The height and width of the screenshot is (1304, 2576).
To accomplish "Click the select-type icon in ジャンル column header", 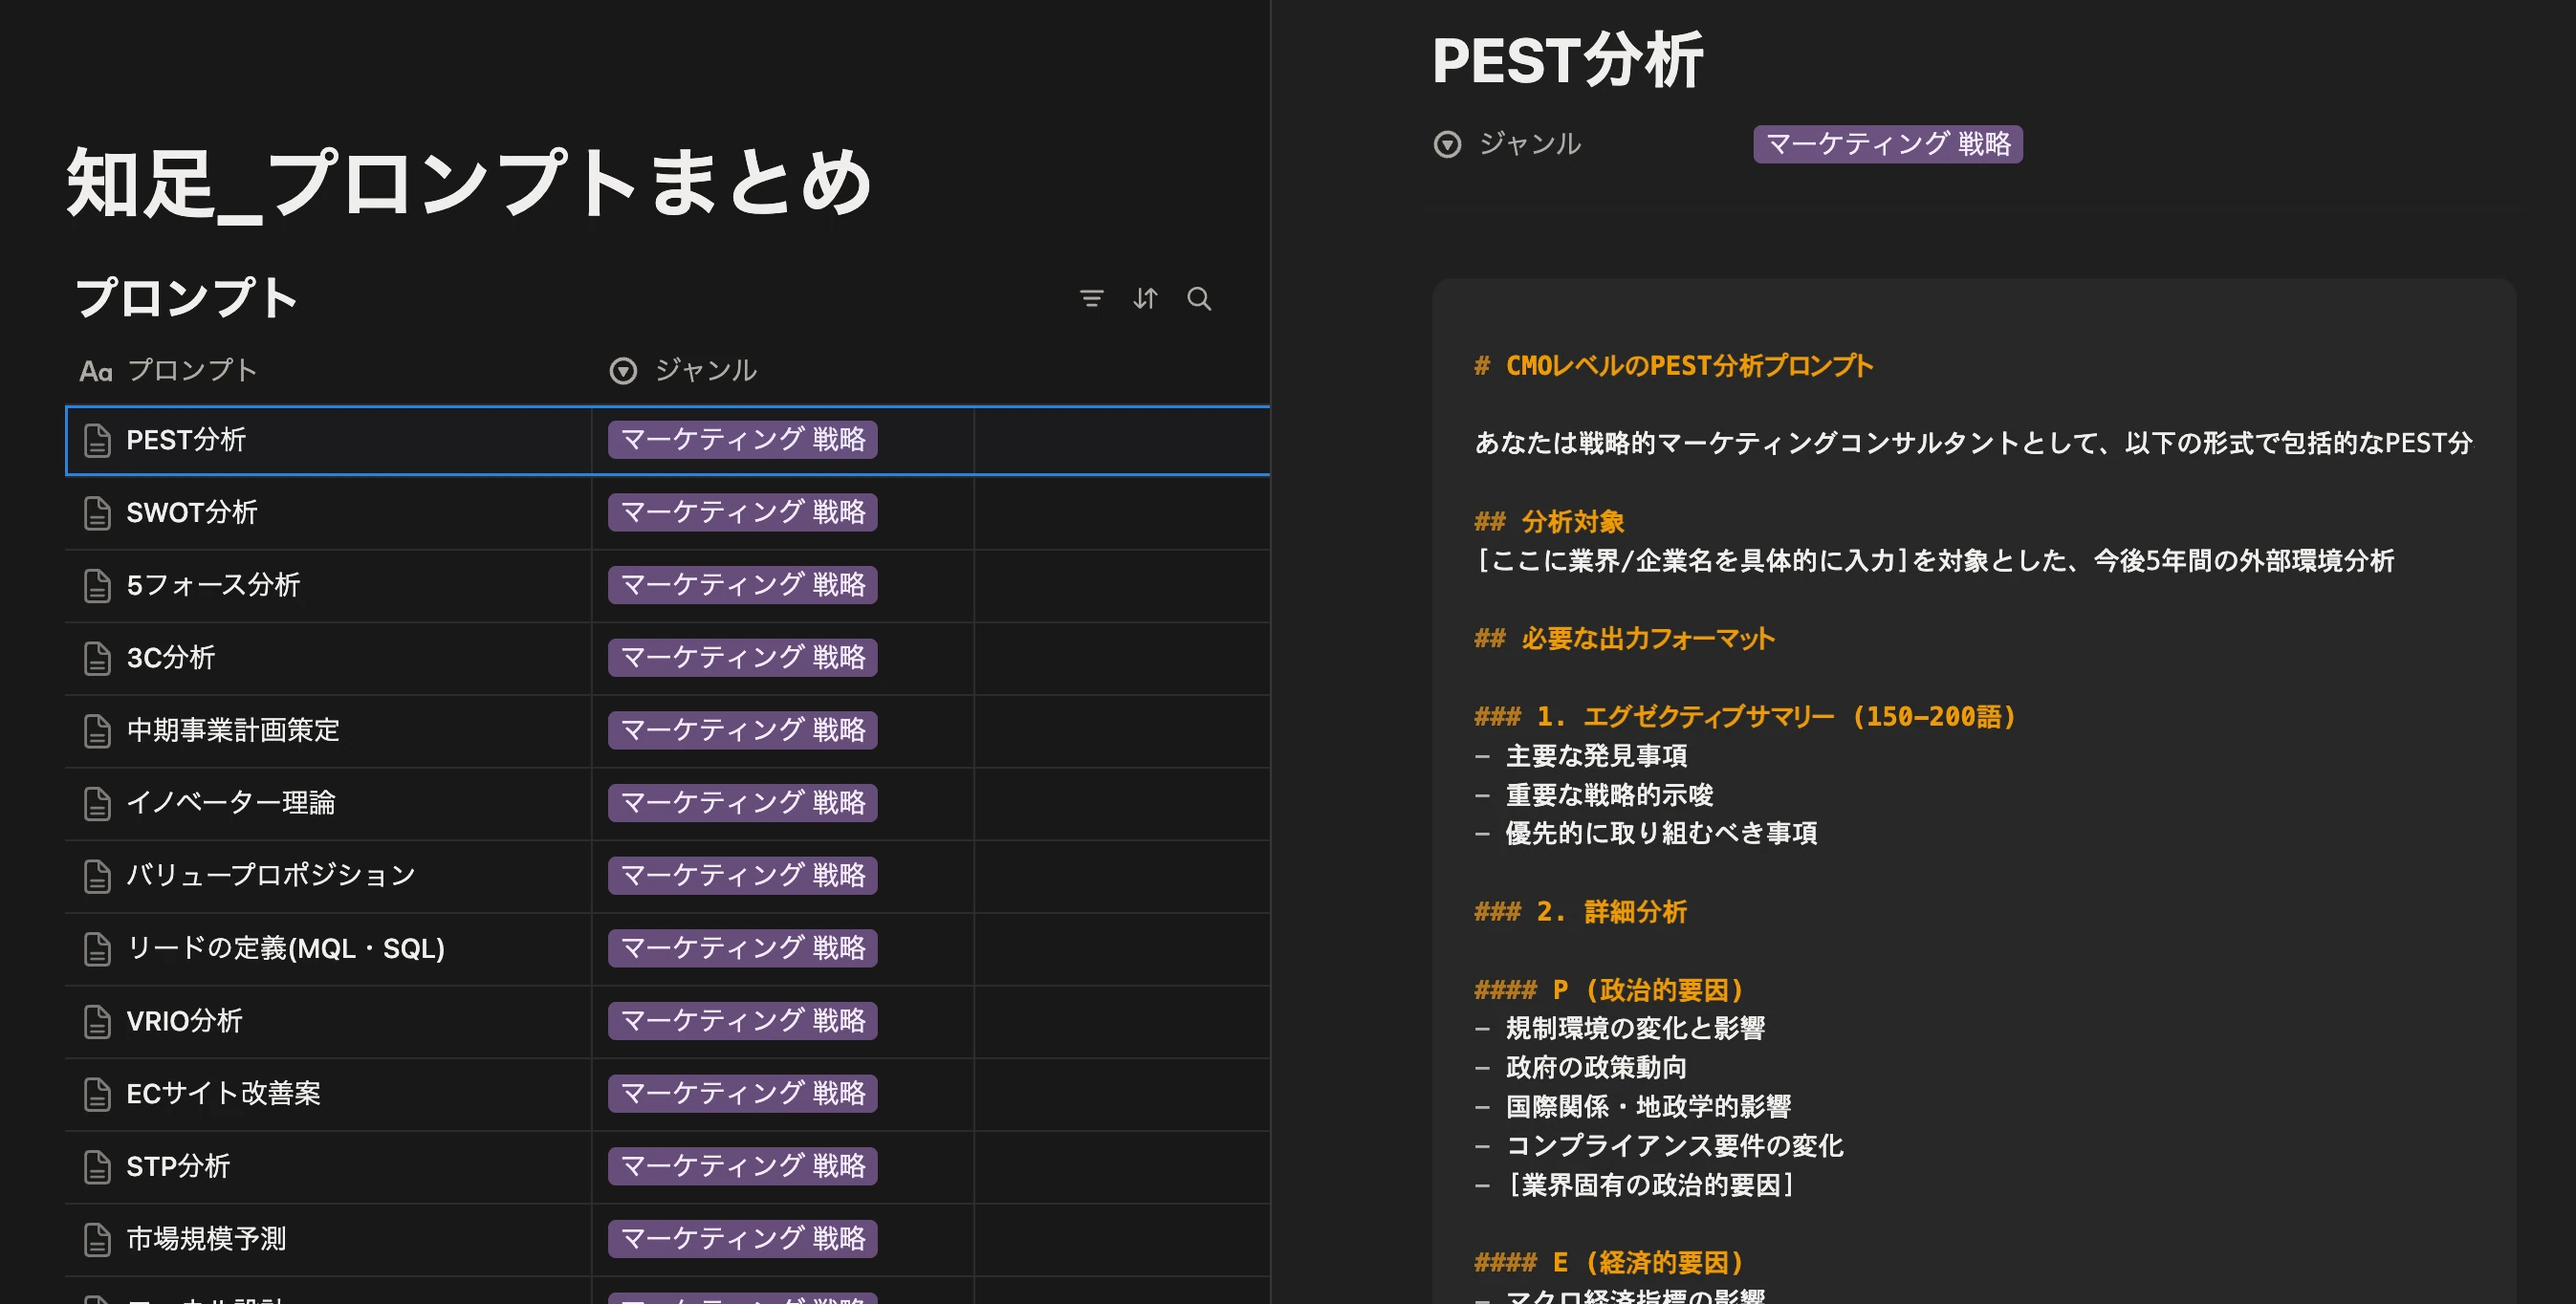I will pyautogui.click(x=623, y=371).
